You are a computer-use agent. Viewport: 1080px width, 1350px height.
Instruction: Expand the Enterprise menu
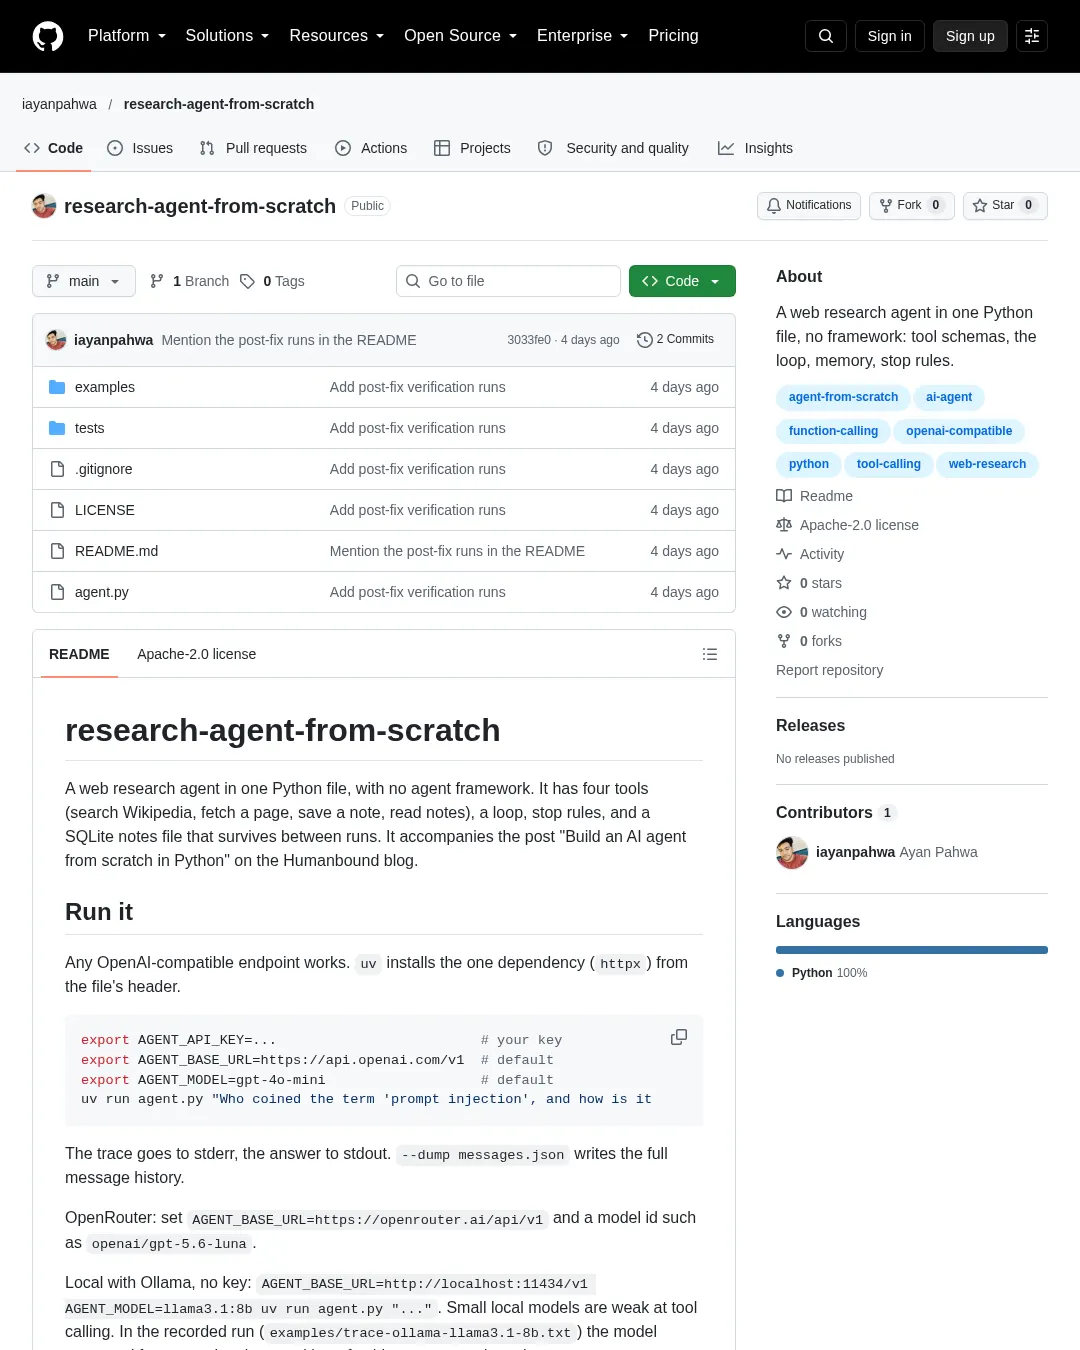coord(583,36)
